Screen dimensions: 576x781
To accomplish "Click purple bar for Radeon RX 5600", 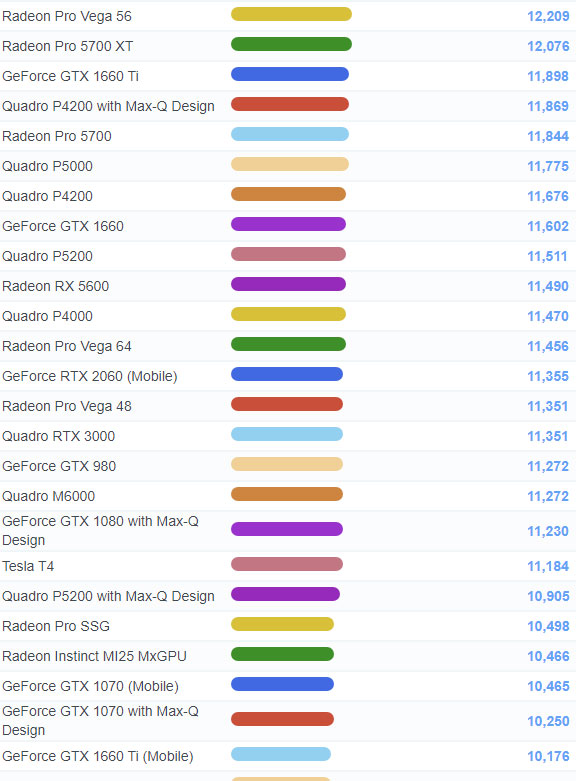I will tap(288, 284).
